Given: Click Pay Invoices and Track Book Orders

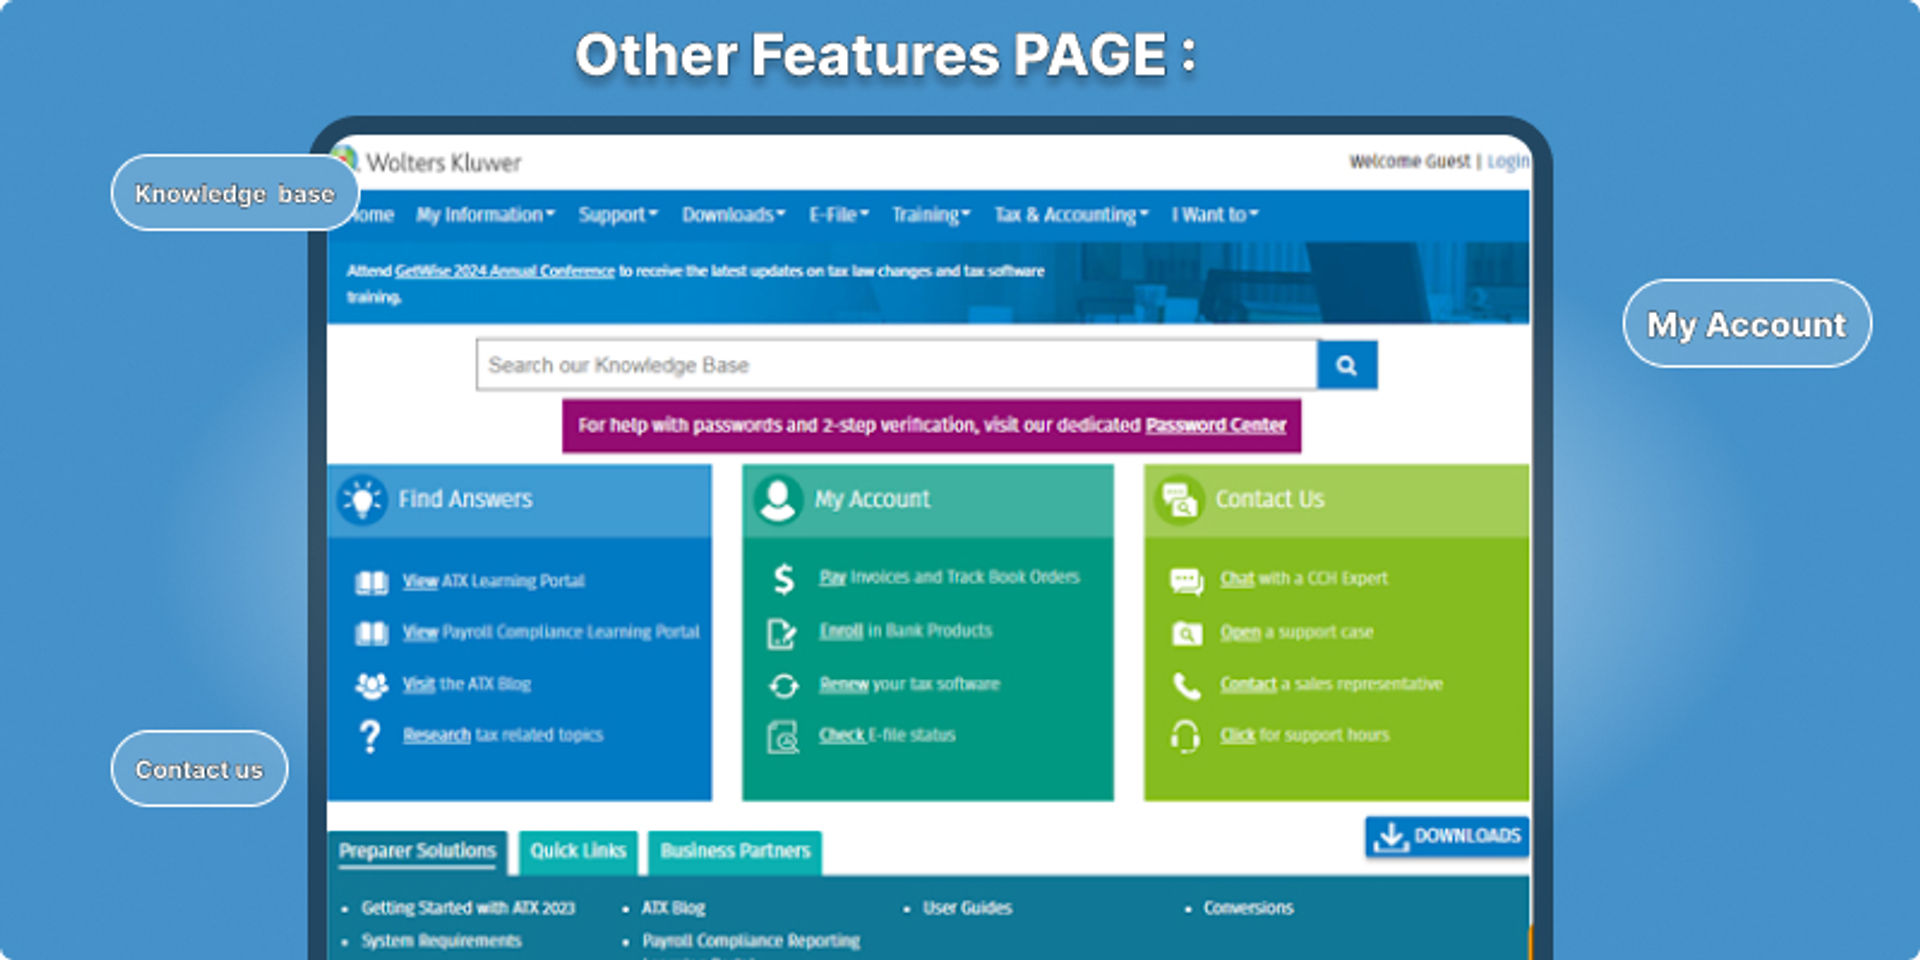Looking at the screenshot, I should [x=949, y=578].
